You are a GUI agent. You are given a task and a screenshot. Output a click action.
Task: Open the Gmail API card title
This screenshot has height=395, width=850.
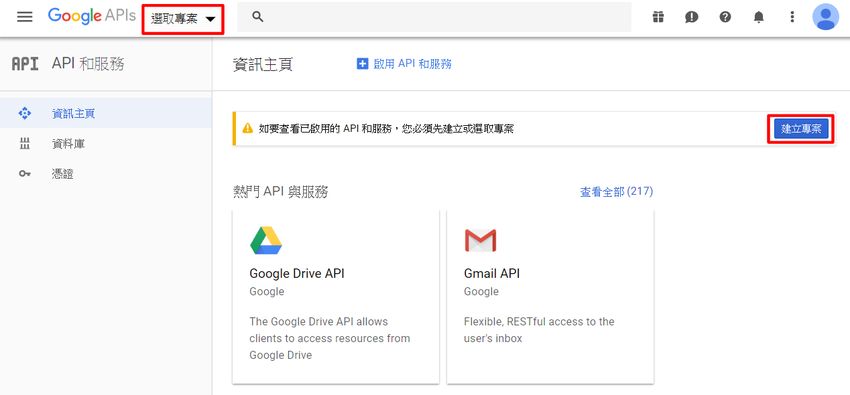(x=492, y=274)
